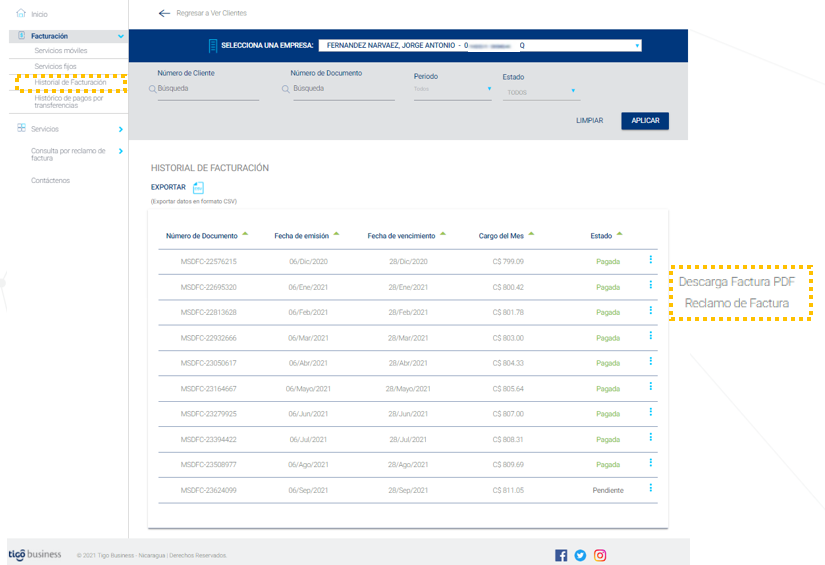Click amount C$ 799.09
825x565 pixels.
(508, 261)
